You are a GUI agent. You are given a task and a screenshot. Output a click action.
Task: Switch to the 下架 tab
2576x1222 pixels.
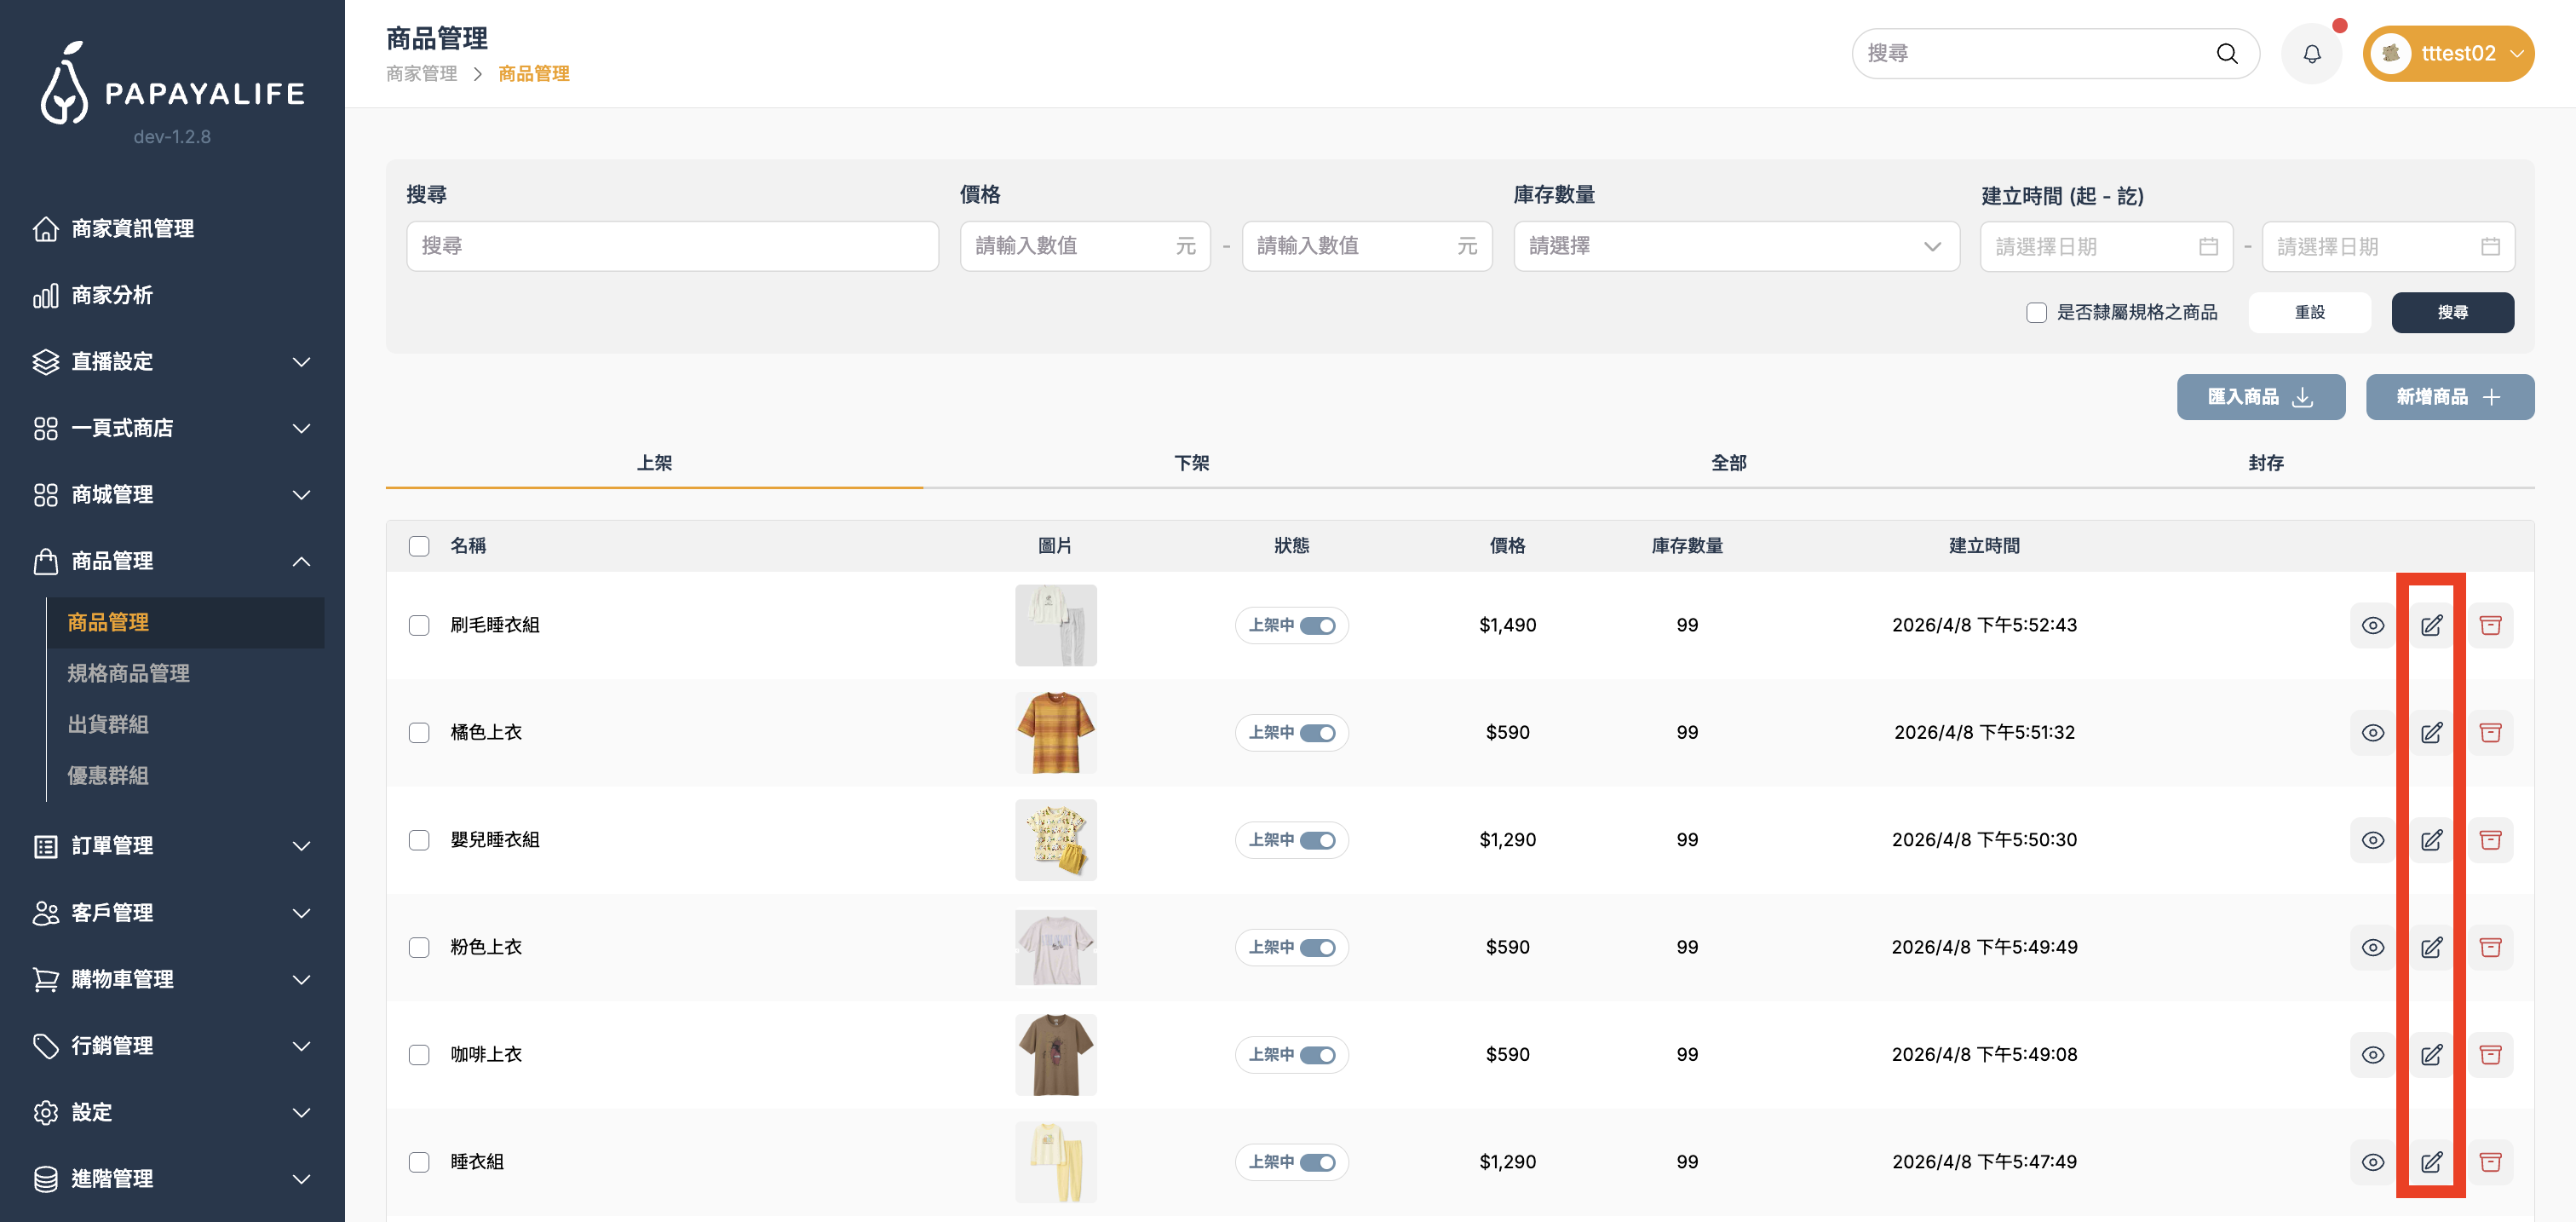click(1191, 463)
